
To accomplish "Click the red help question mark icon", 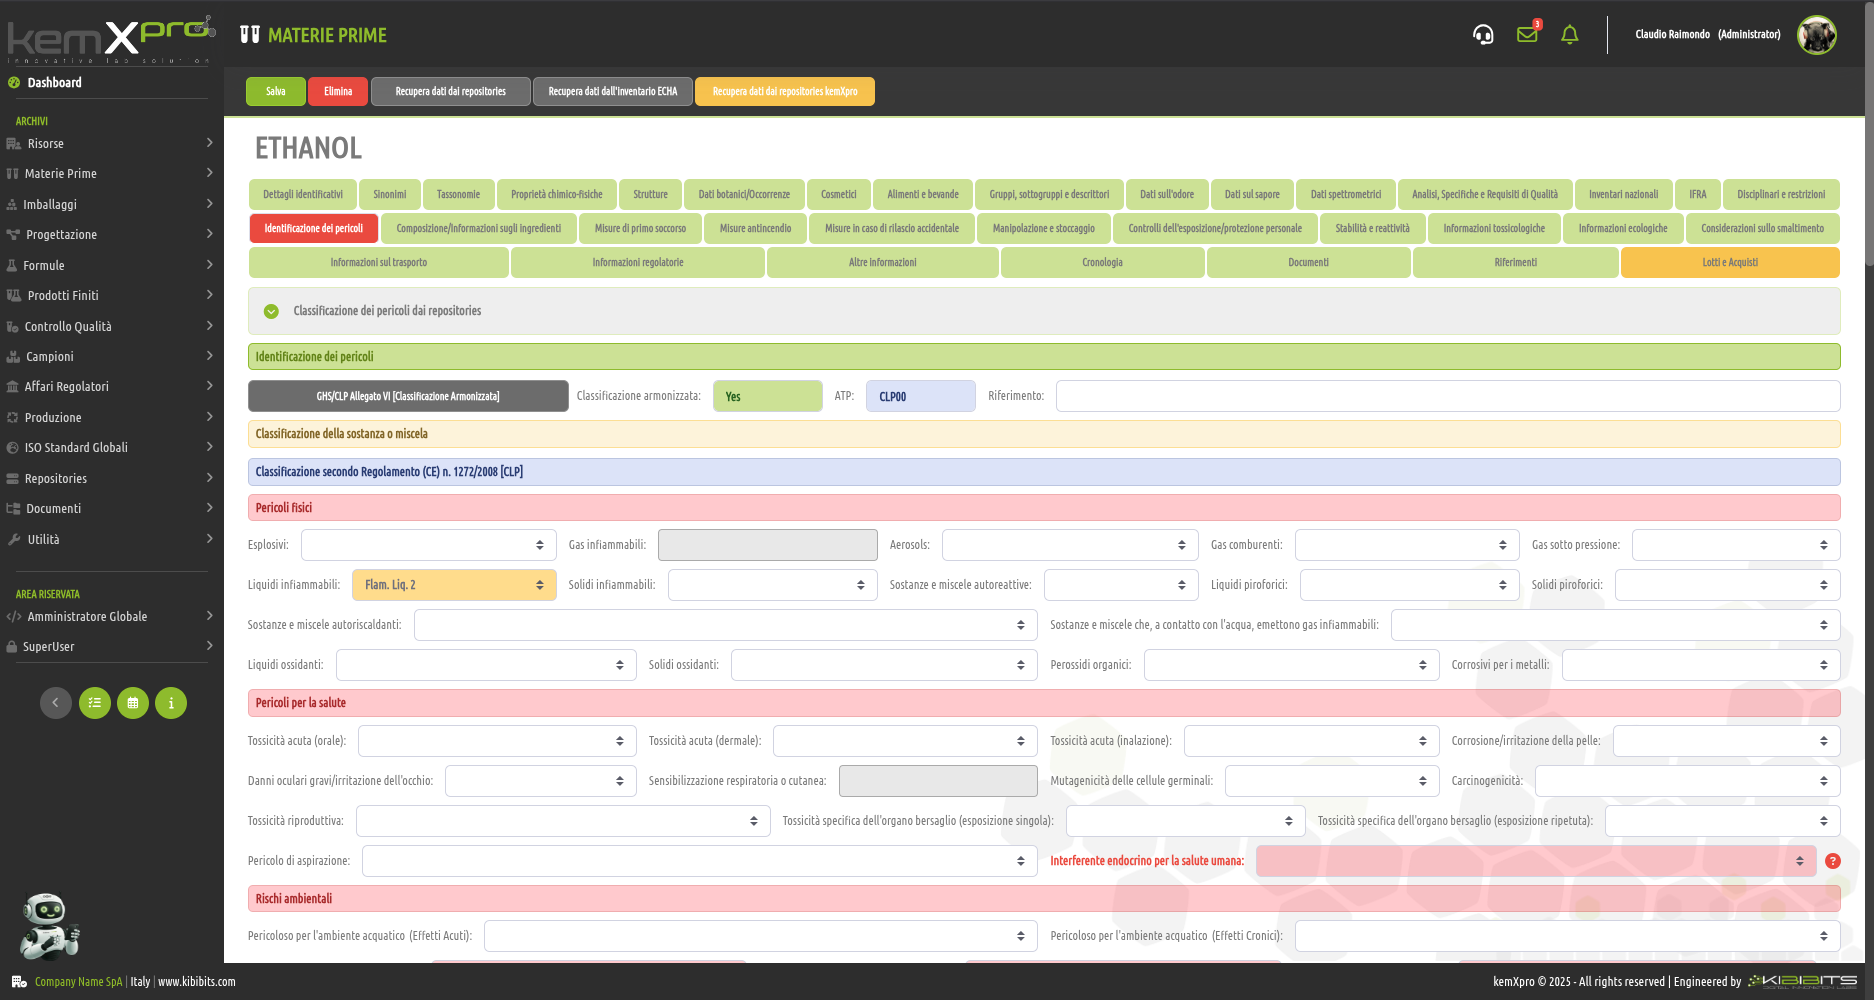I will click(x=1833, y=861).
